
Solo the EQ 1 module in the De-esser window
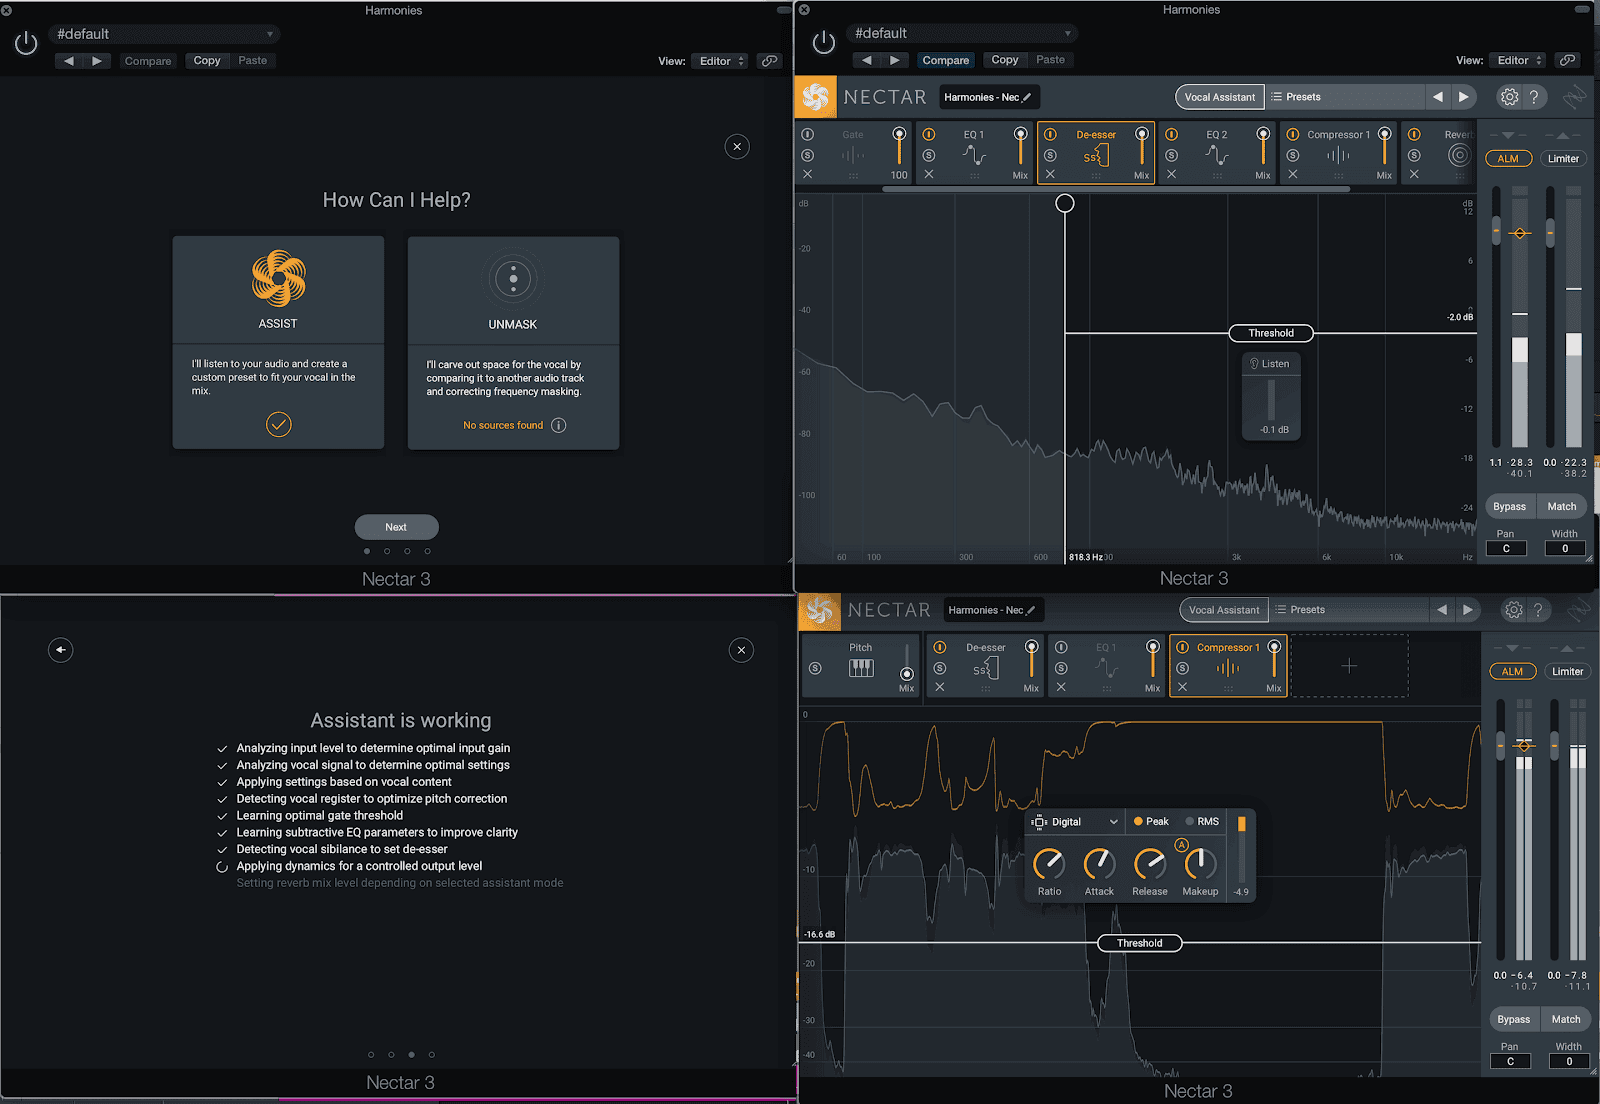click(x=929, y=155)
